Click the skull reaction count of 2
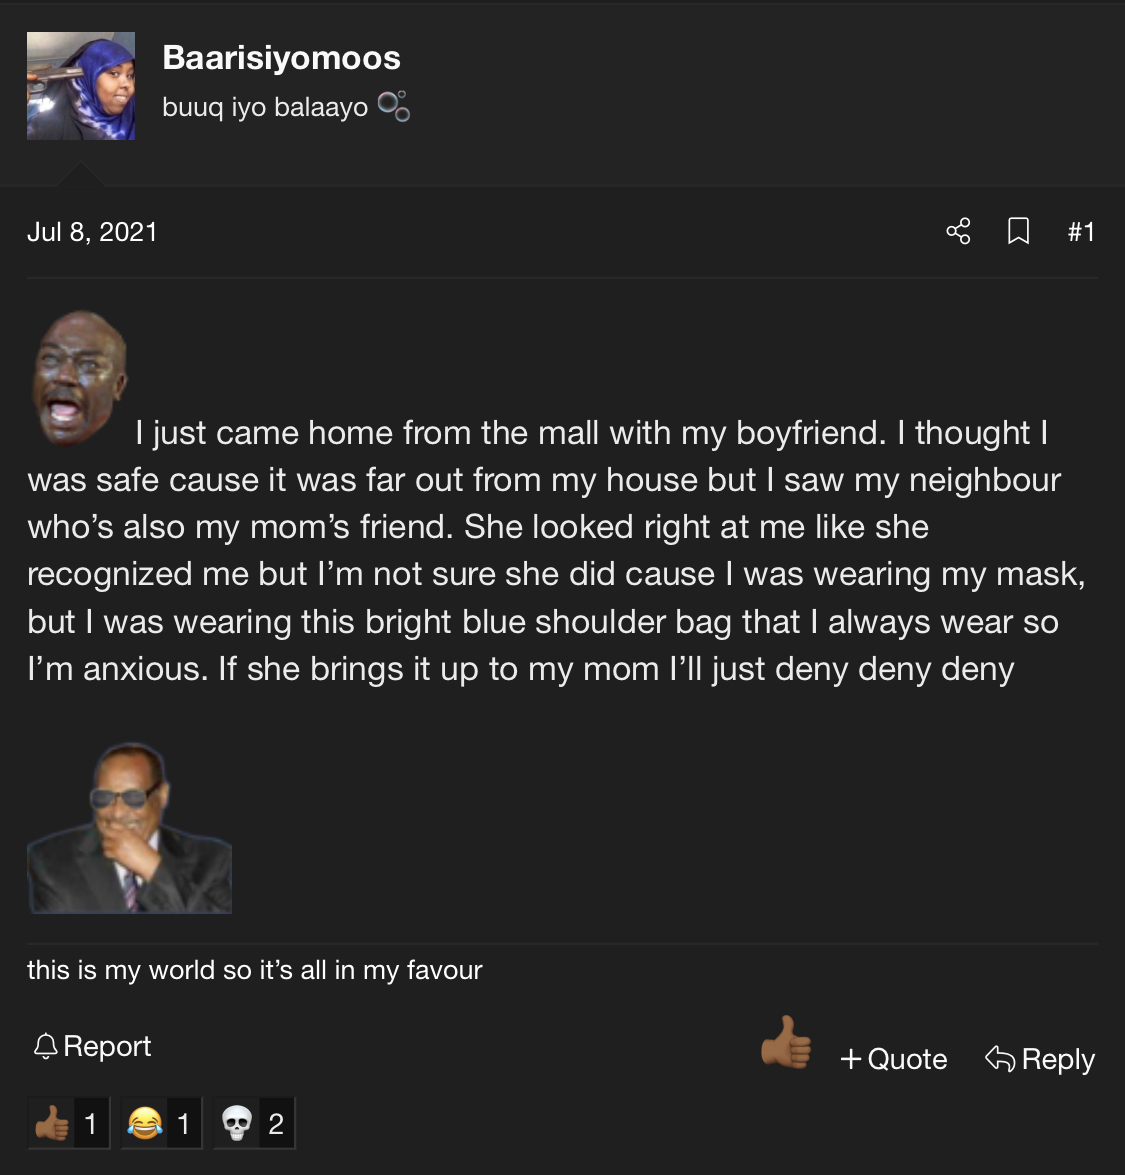This screenshot has width=1125, height=1175. 276,1123
